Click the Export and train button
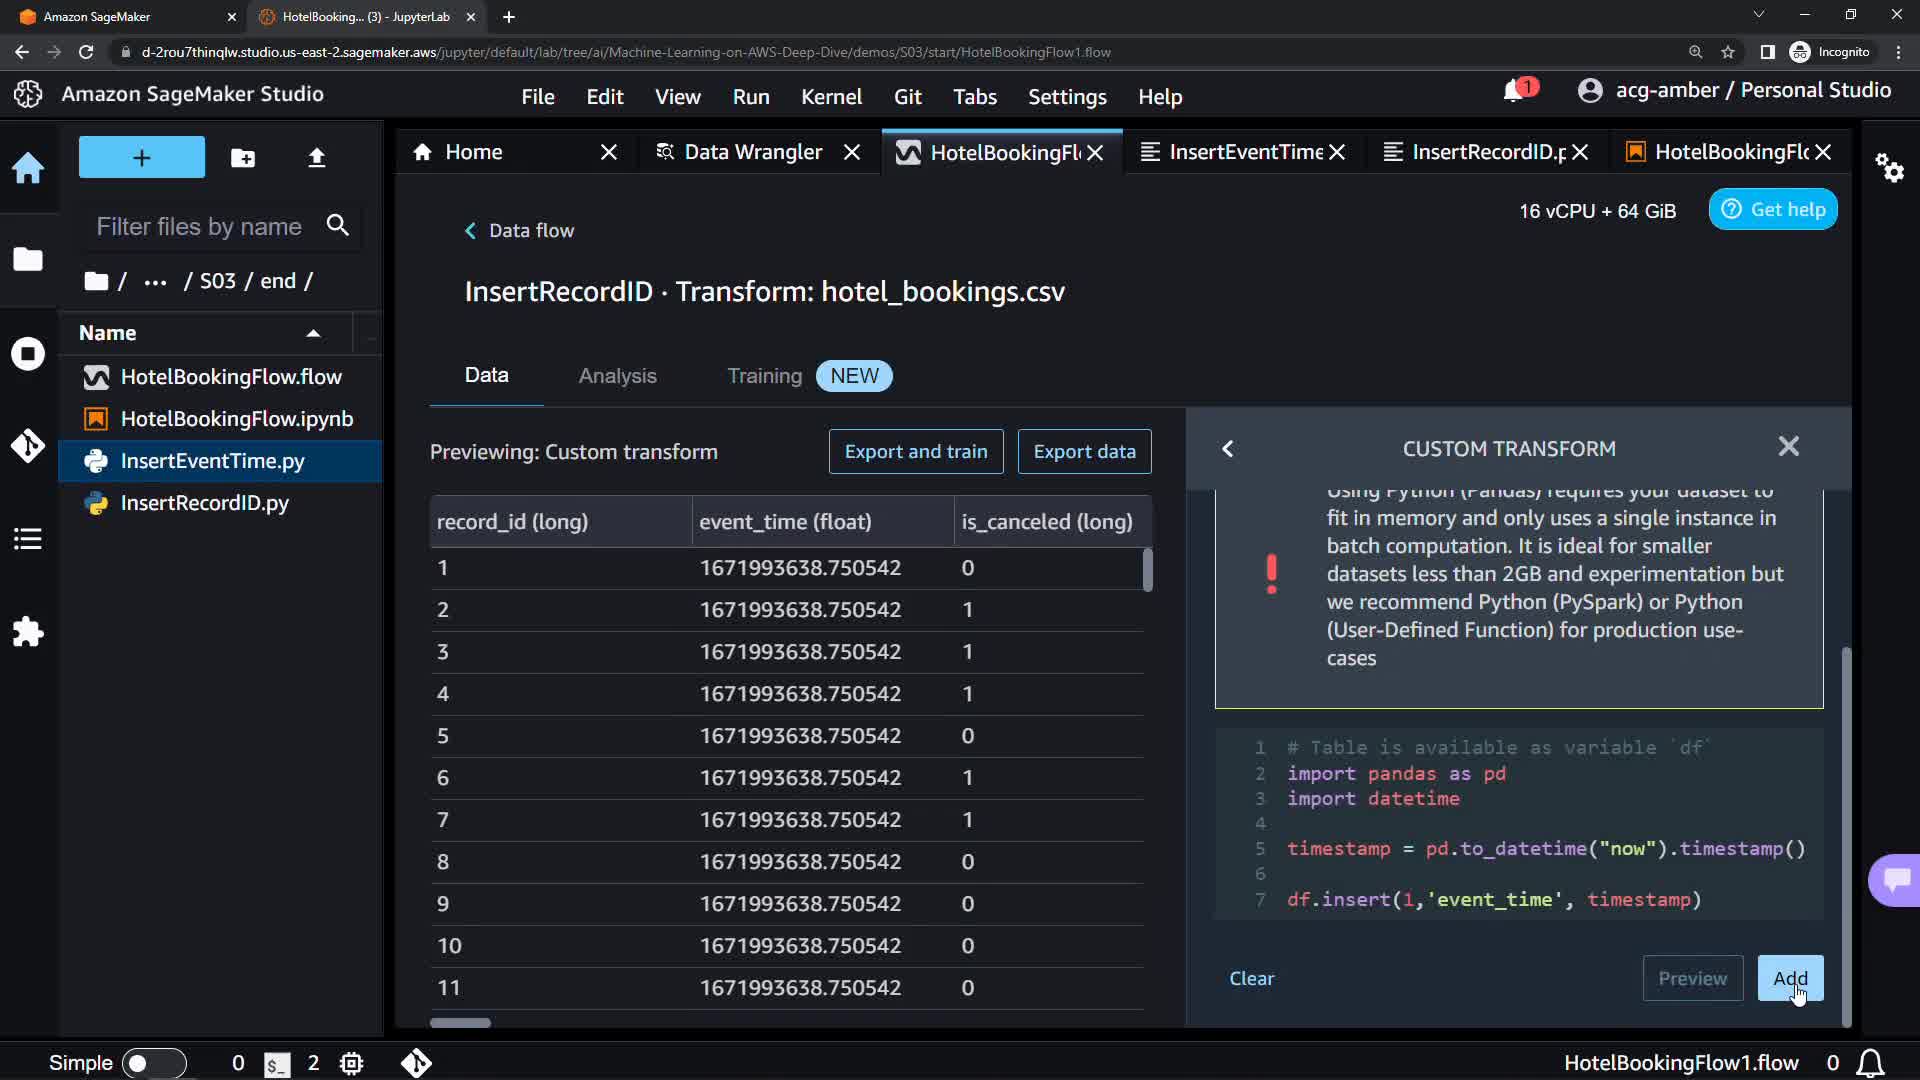This screenshot has width=1920, height=1080. (x=915, y=452)
